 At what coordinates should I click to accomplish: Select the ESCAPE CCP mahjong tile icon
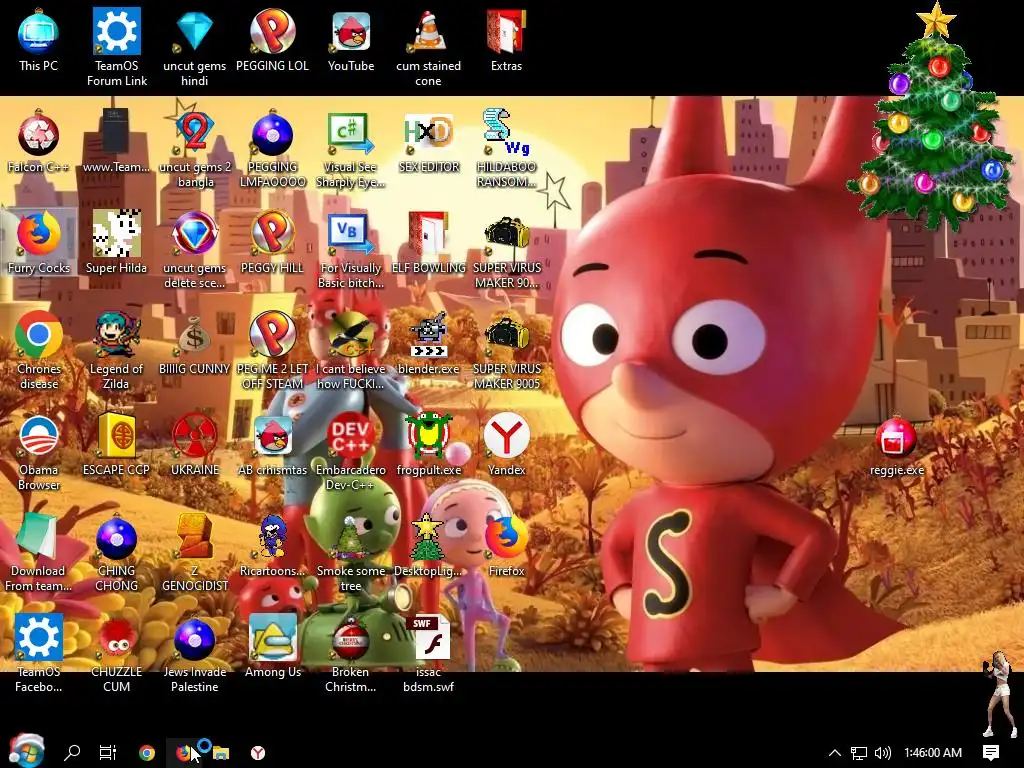[116, 444]
